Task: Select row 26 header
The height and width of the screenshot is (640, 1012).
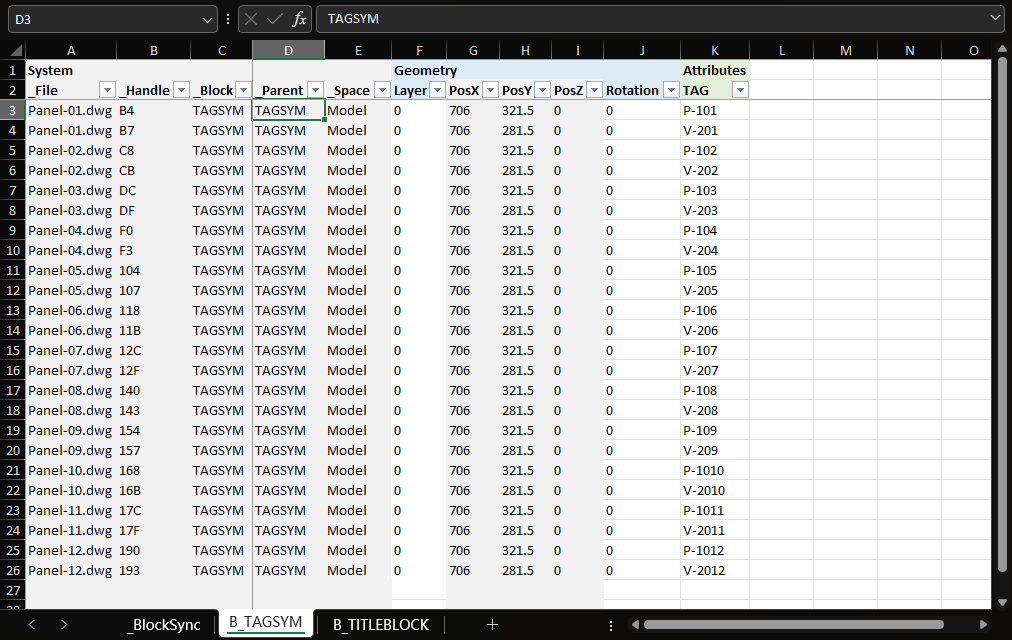Action: tap(13, 570)
